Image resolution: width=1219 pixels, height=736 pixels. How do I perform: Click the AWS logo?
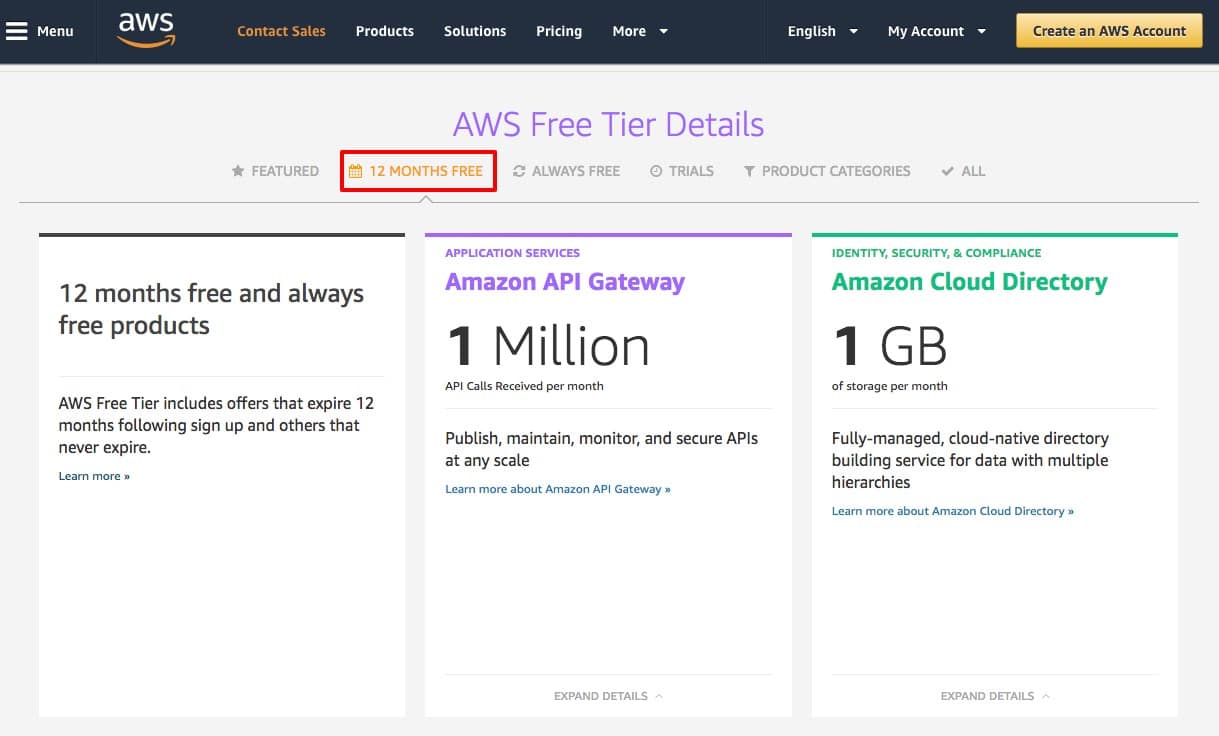coord(146,30)
